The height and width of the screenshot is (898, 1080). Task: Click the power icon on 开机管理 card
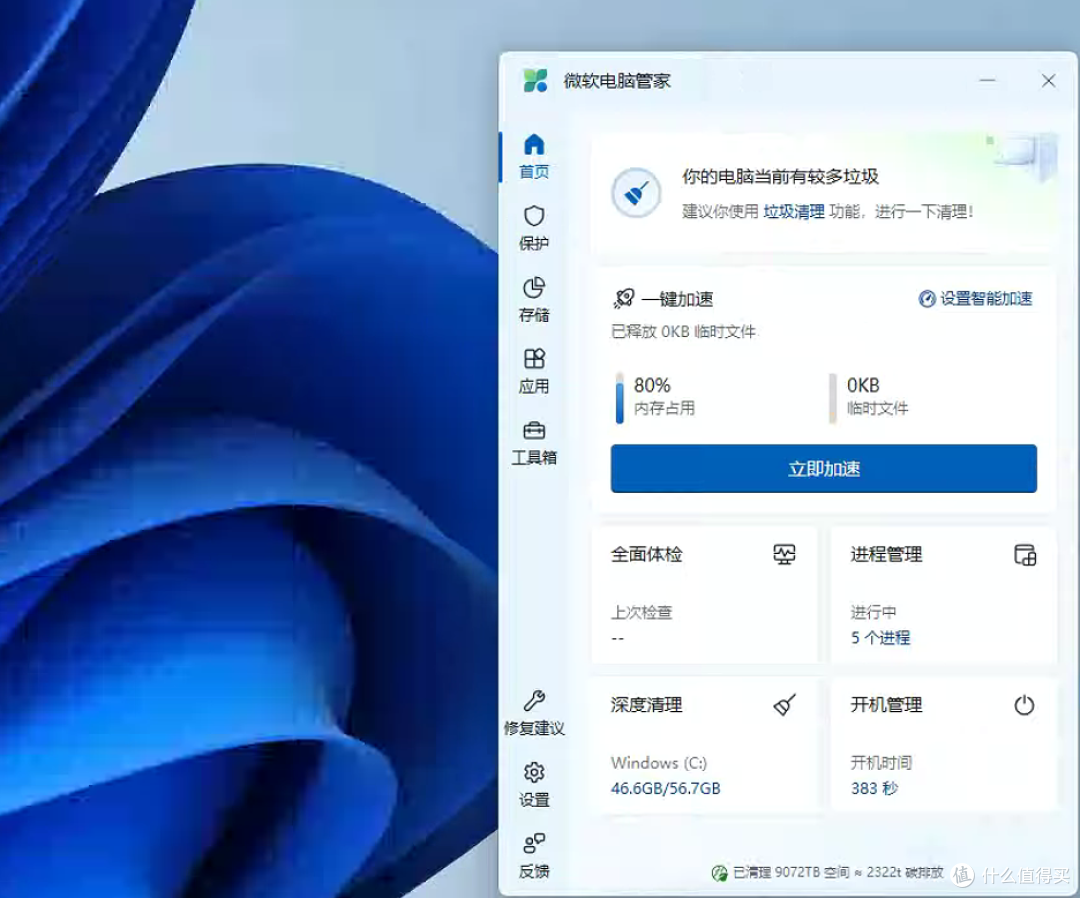coord(1024,705)
